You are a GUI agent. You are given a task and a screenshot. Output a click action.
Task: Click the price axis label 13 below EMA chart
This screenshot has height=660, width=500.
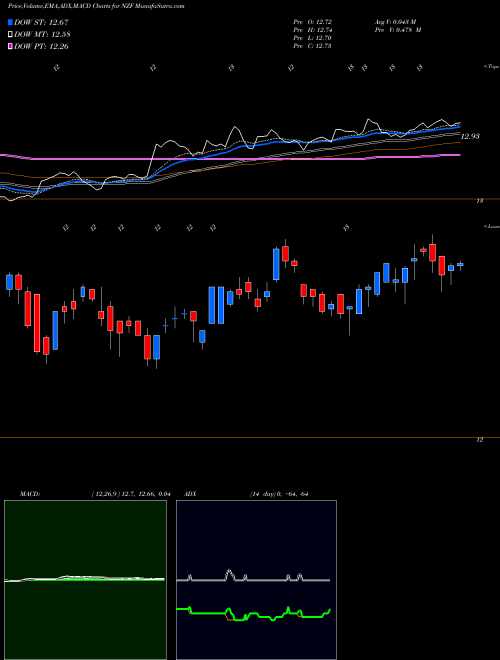click(480, 201)
